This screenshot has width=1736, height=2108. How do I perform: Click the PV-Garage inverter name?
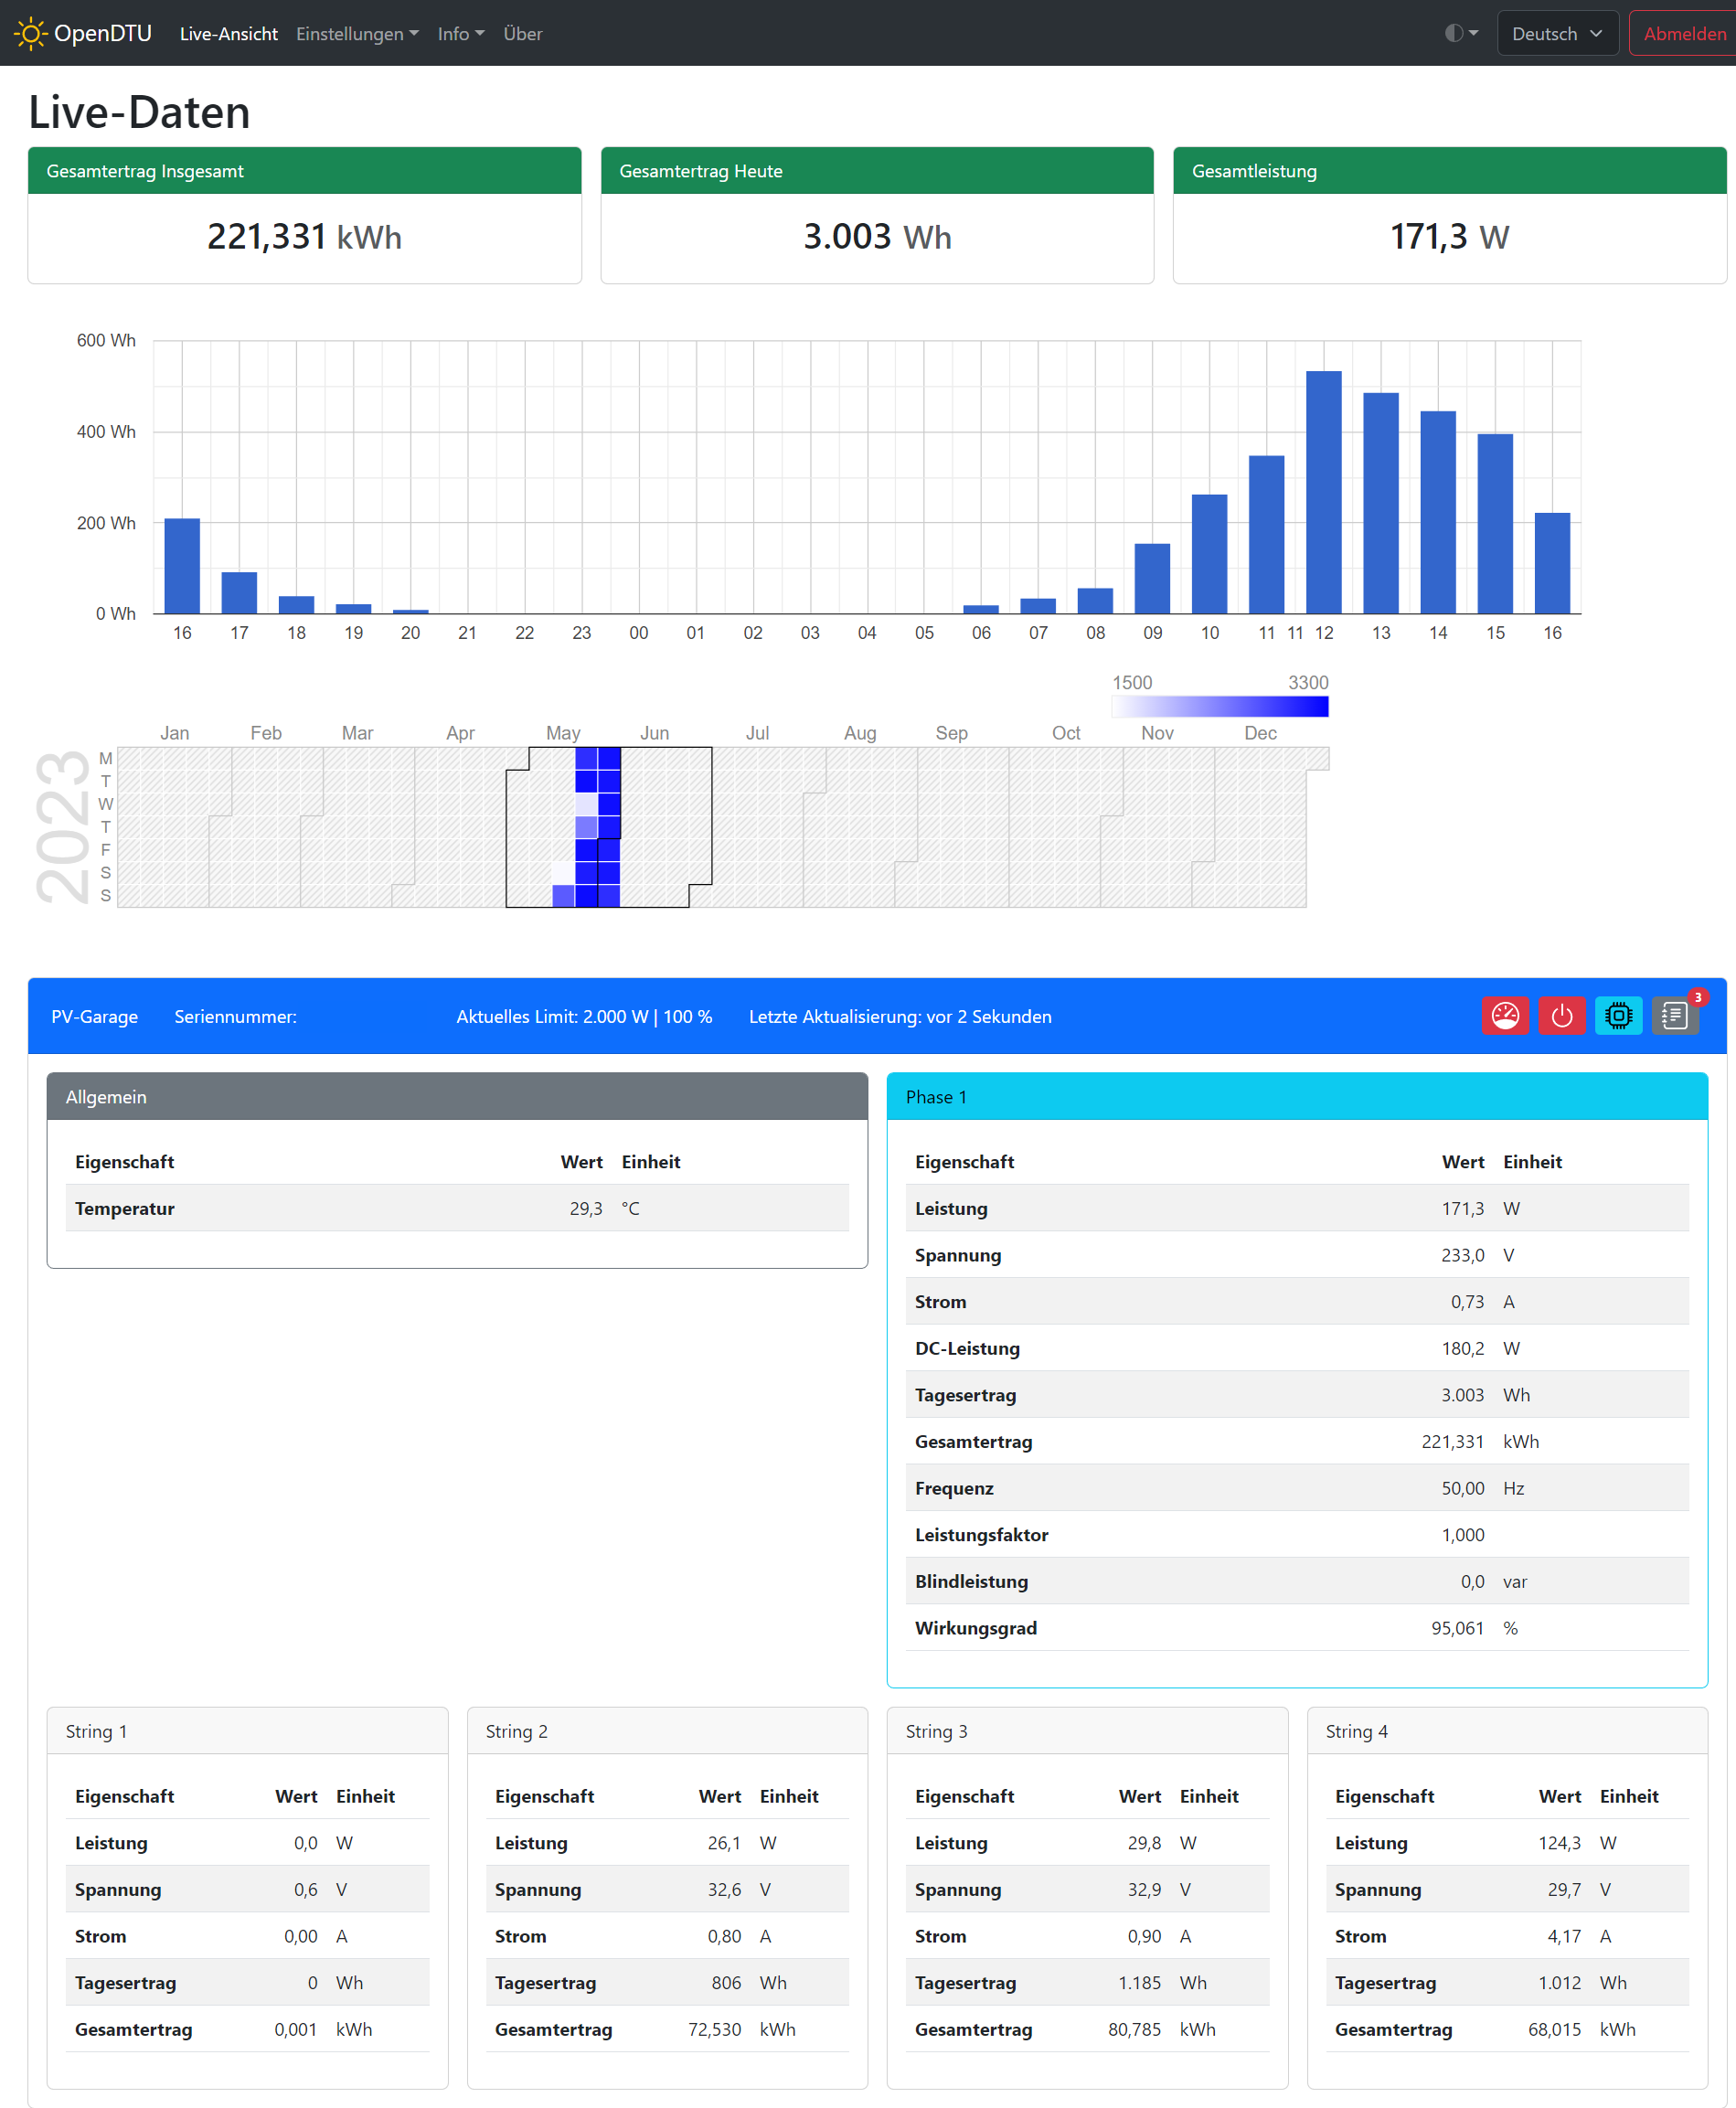pyautogui.click(x=95, y=1016)
